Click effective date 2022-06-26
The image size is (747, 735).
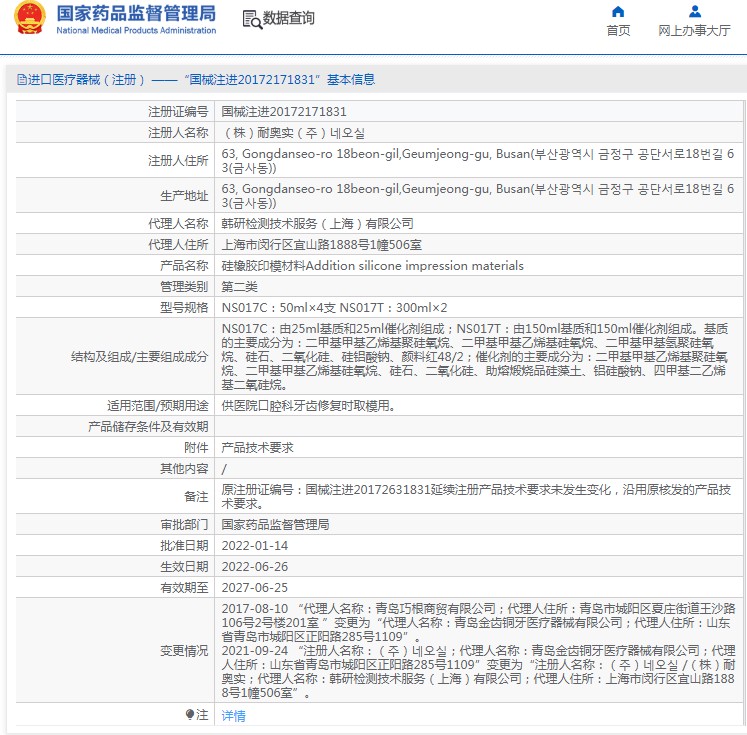click(255, 567)
